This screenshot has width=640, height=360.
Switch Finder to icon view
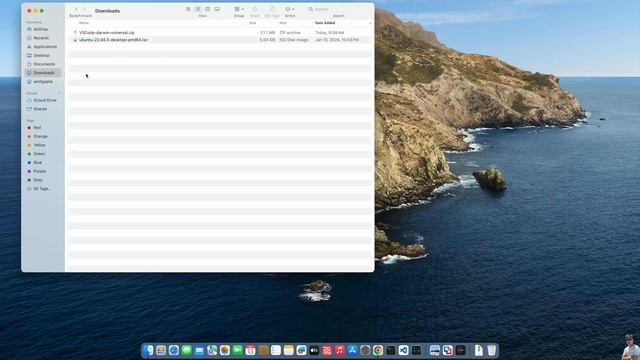tap(188, 9)
